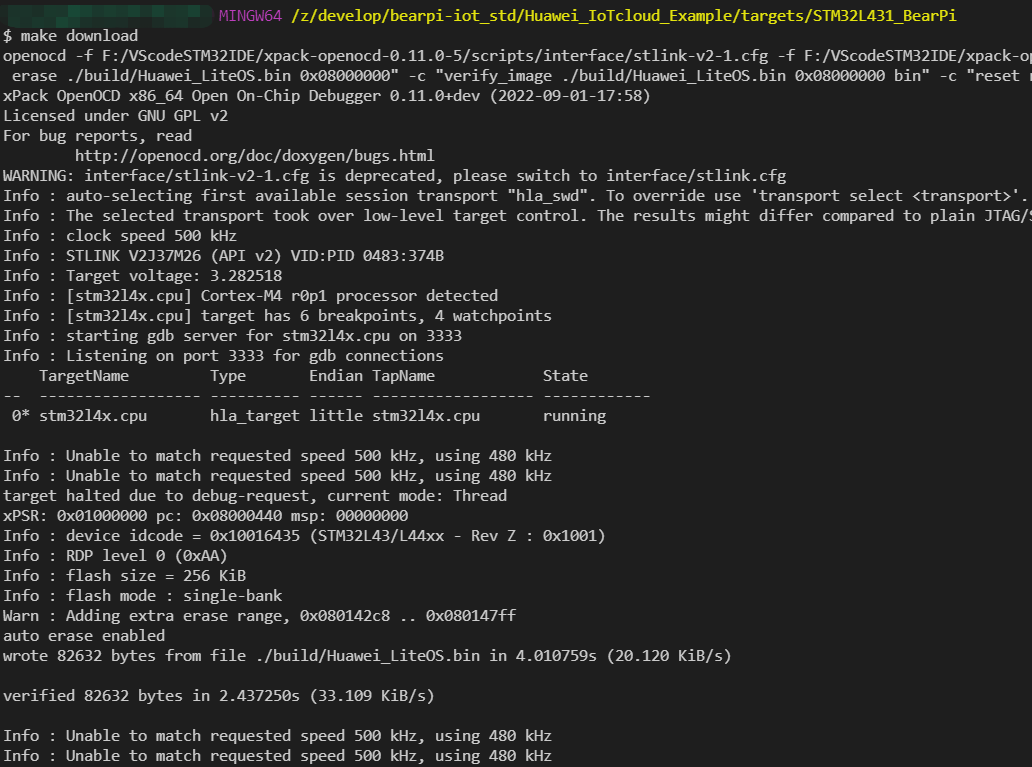Screen dimensions: 1032x767
Task: Click the STLINK V2J37M26 version line
Action: pos(223,256)
